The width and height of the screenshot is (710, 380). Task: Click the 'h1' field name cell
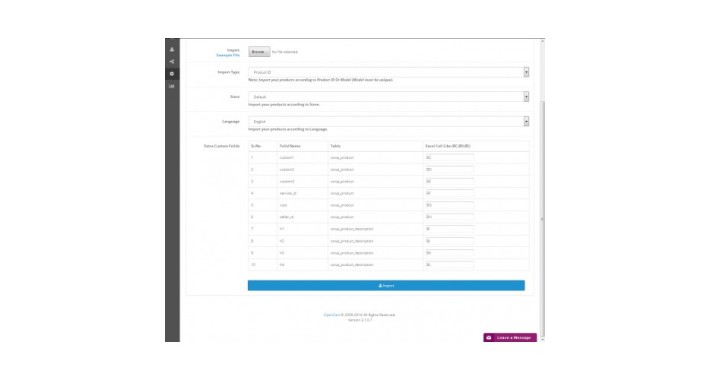tap(302, 229)
